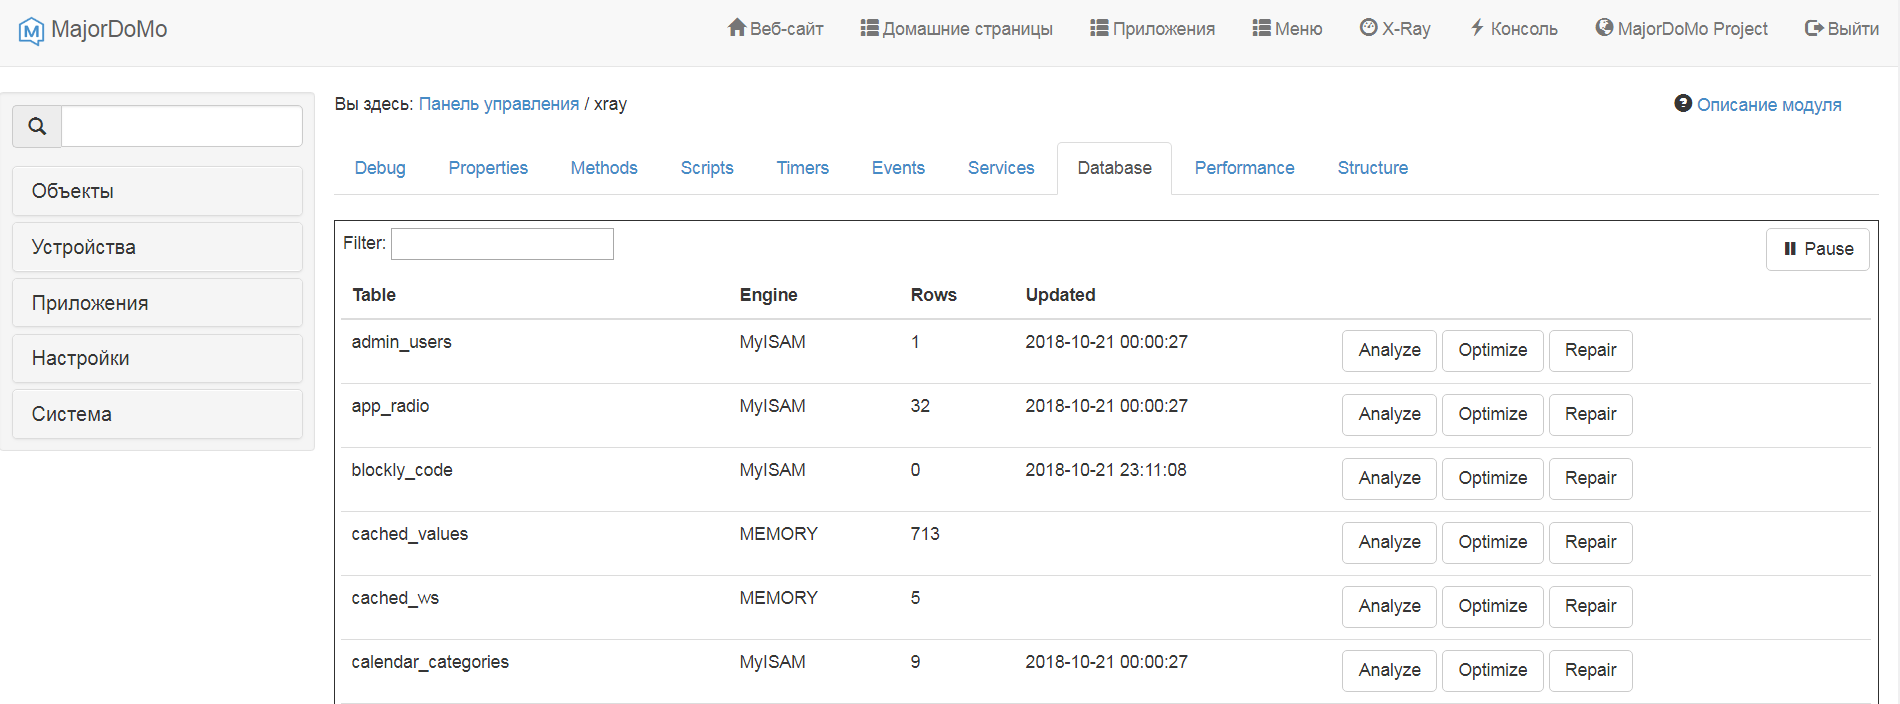
Task: Follow the Панель управления breadcrumb link
Action: 498,104
